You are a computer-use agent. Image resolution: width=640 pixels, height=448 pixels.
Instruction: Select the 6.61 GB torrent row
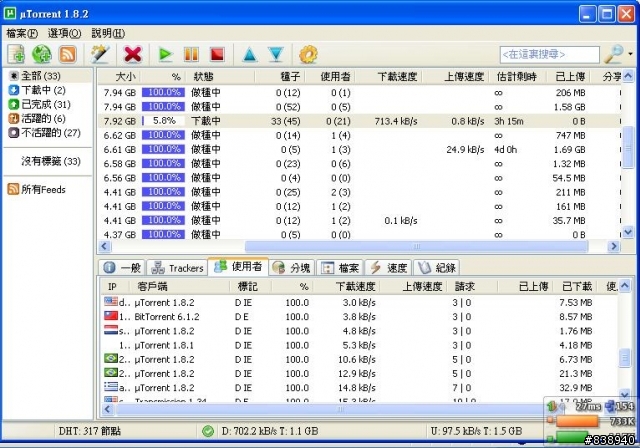click(359, 149)
